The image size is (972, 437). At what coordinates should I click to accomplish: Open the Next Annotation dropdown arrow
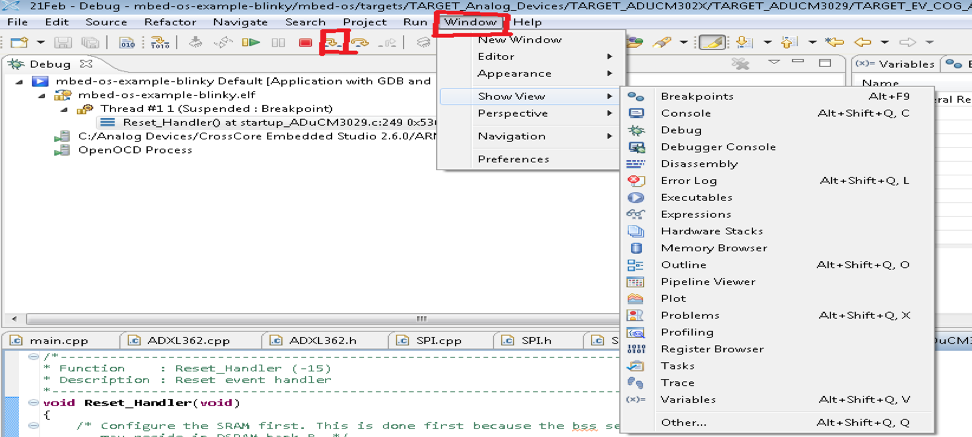point(767,42)
